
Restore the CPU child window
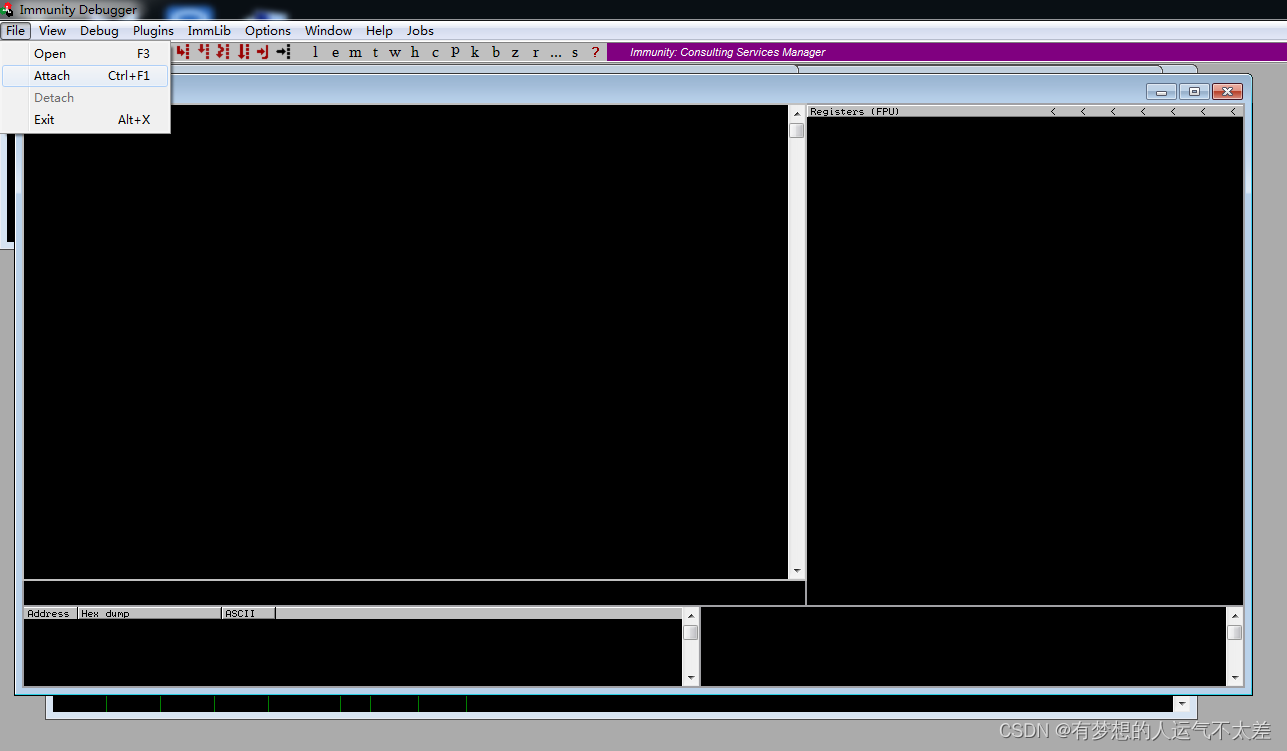pyautogui.click(x=1194, y=91)
